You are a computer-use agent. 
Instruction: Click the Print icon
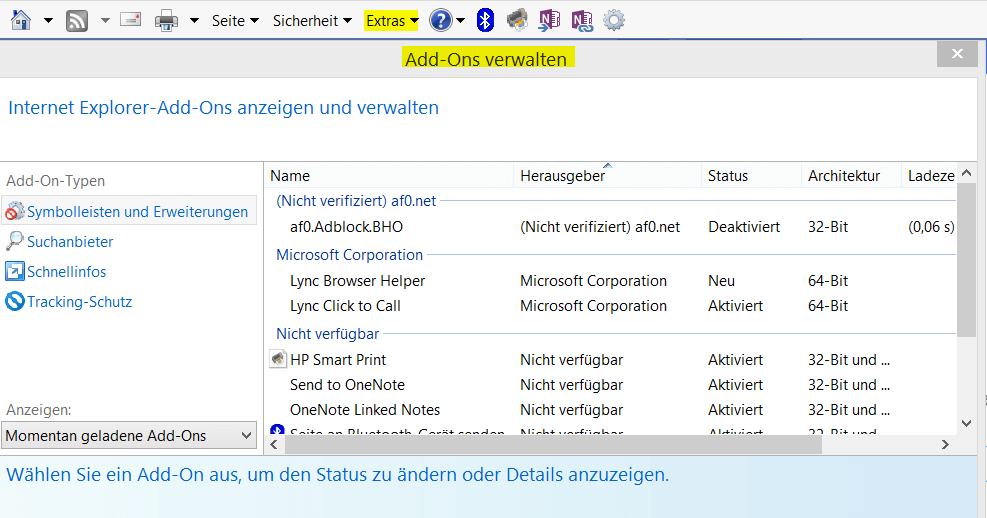166,21
